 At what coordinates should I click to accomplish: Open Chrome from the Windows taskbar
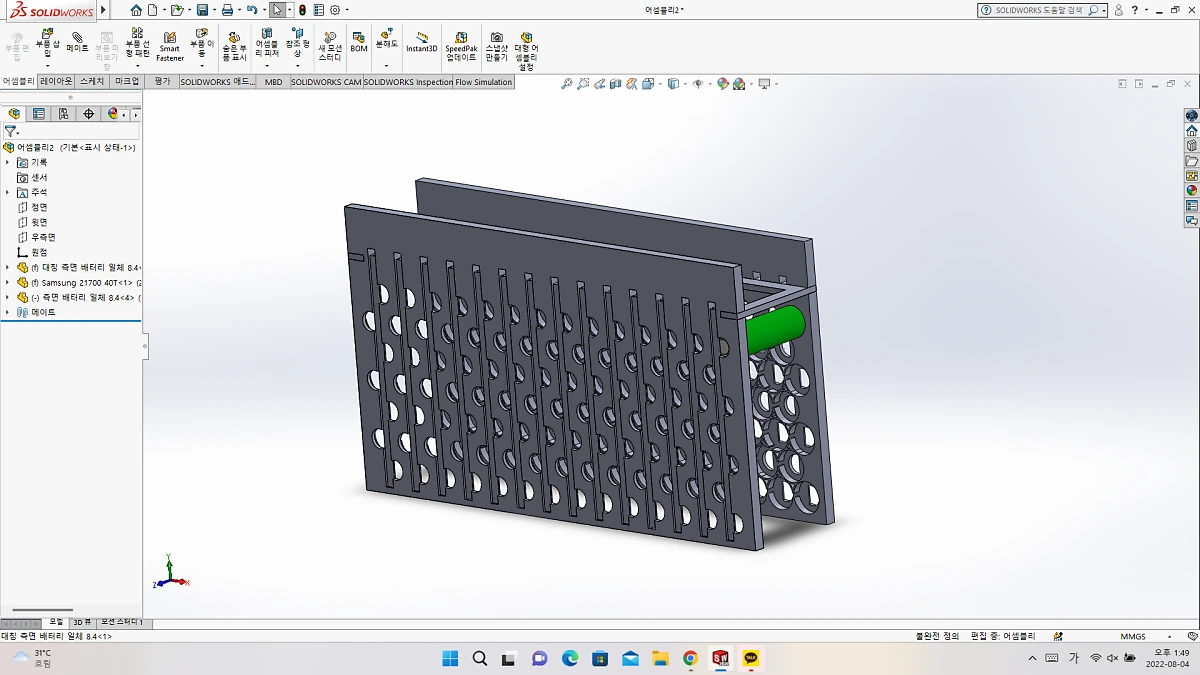pos(690,658)
